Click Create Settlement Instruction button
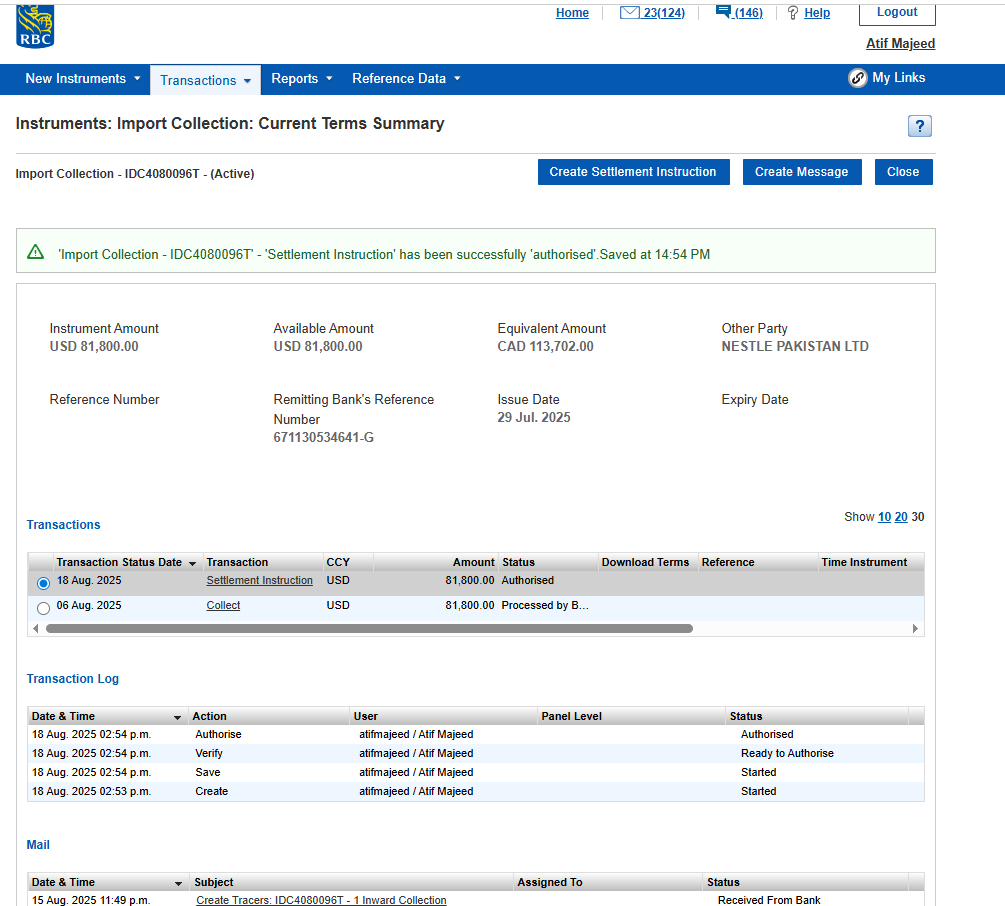The width and height of the screenshot is (1005, 906). pos(633,172)
